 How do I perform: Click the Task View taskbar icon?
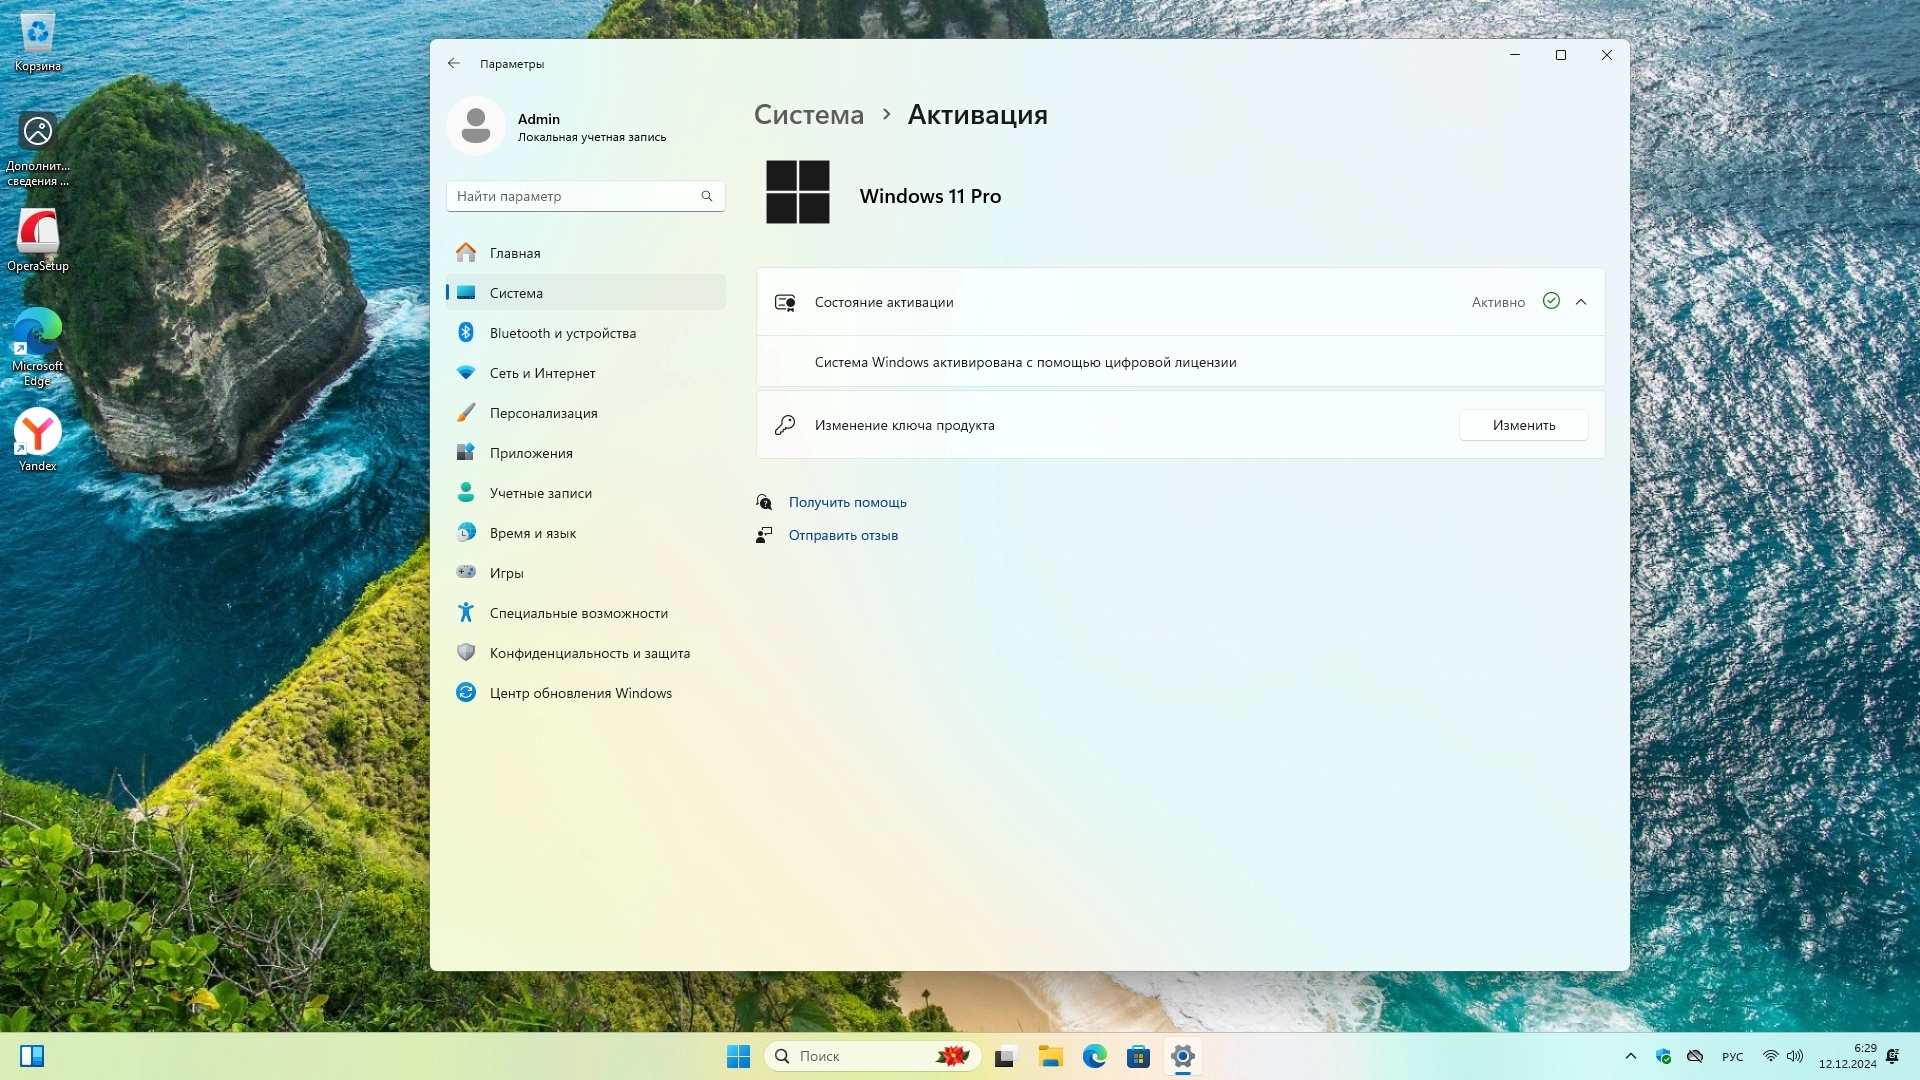(1006, 1056)
